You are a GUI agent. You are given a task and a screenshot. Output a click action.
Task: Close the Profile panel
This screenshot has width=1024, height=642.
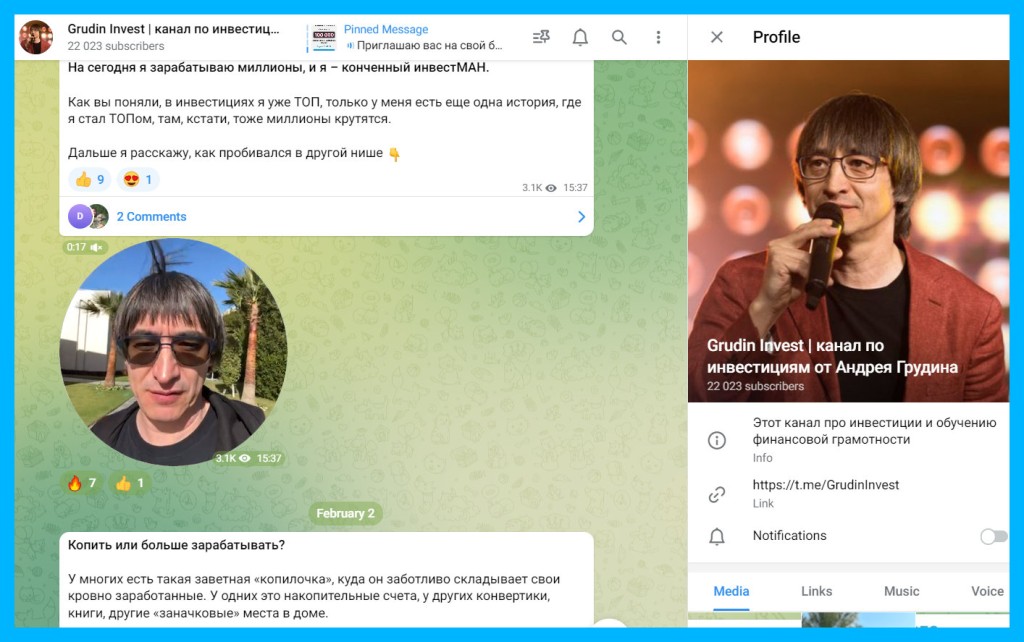coord(716,37)
